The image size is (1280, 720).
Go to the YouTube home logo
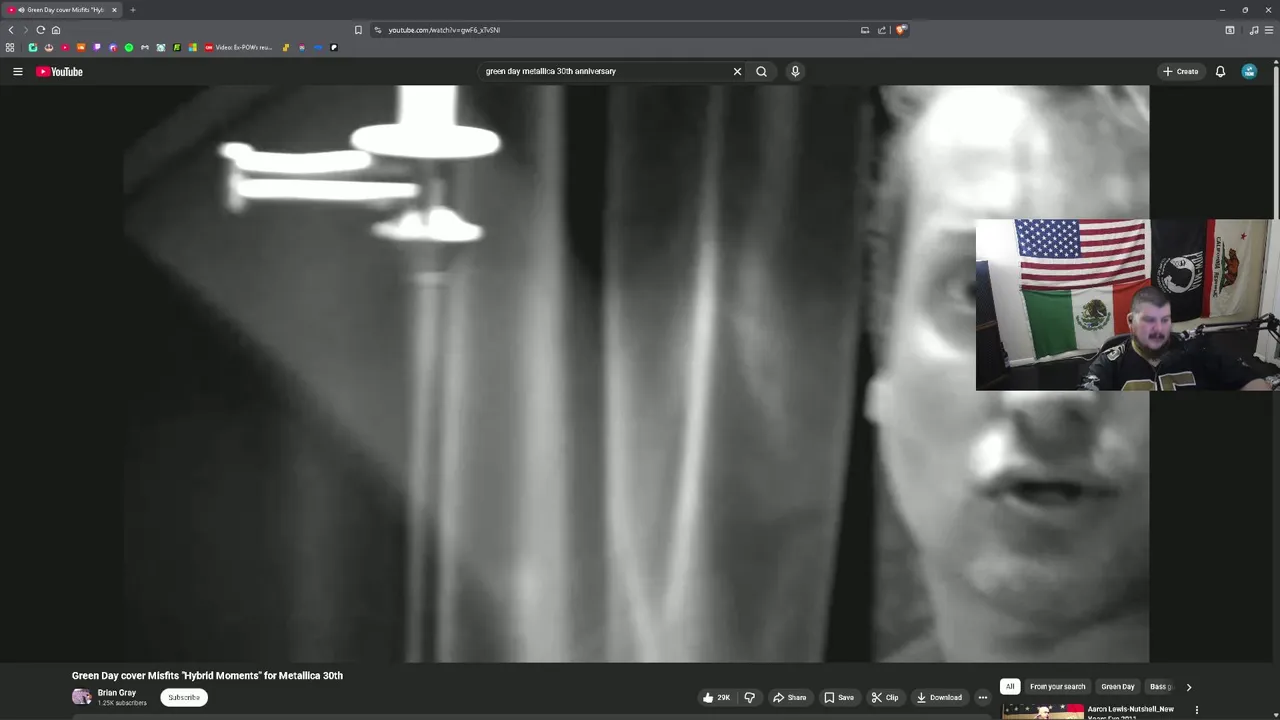click(x=59, y=71)
